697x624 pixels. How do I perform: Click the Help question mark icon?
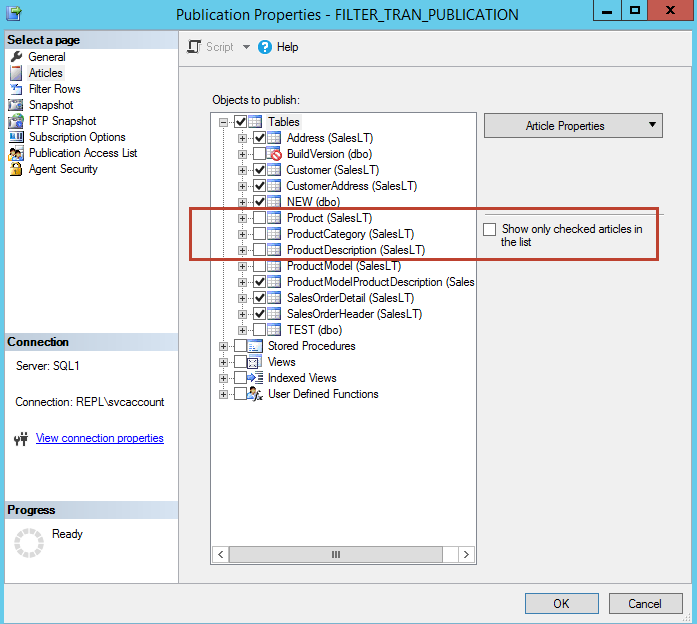[x=265, y=47]
